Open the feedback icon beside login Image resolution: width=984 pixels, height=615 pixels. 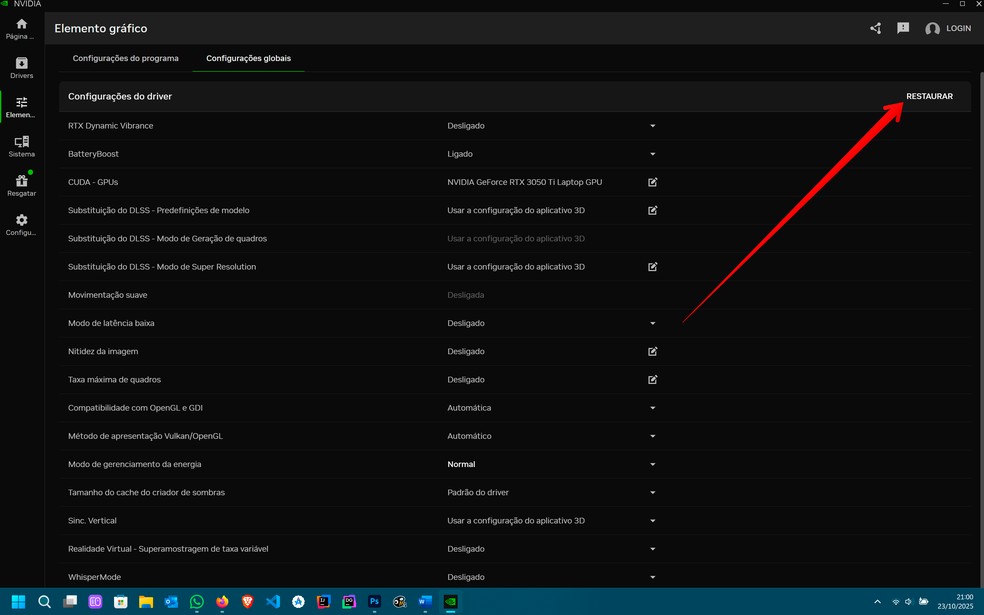click(903, 29)
